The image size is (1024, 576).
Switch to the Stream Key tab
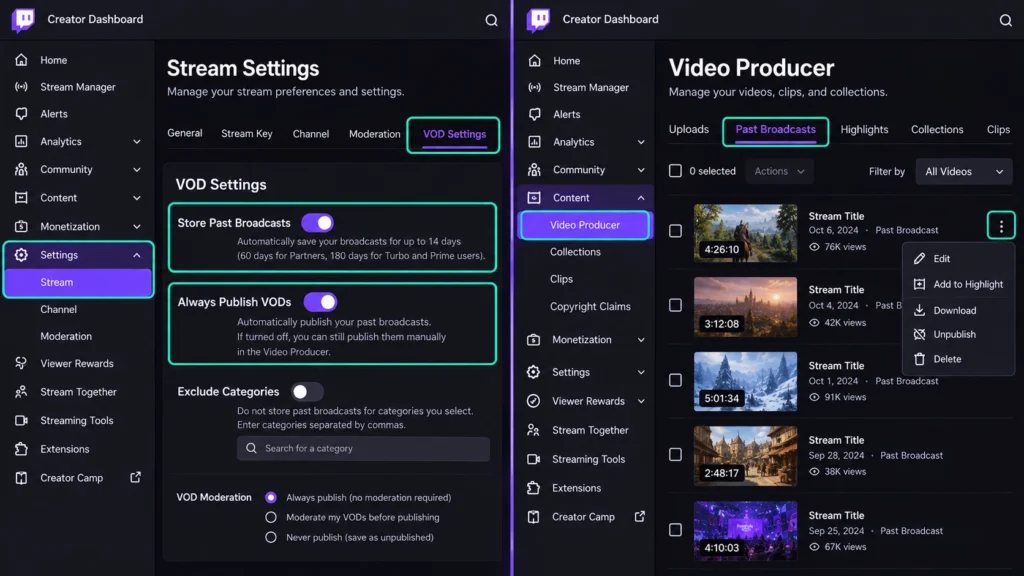pyautogui.click(x=247, y=134)
